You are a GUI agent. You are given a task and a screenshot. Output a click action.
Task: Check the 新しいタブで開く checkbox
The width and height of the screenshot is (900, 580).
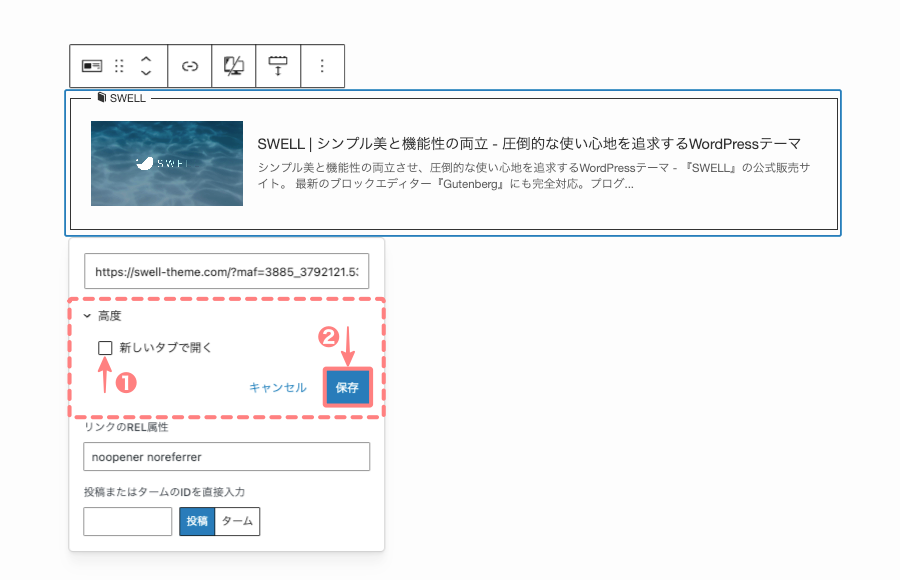tap(105, 347)
